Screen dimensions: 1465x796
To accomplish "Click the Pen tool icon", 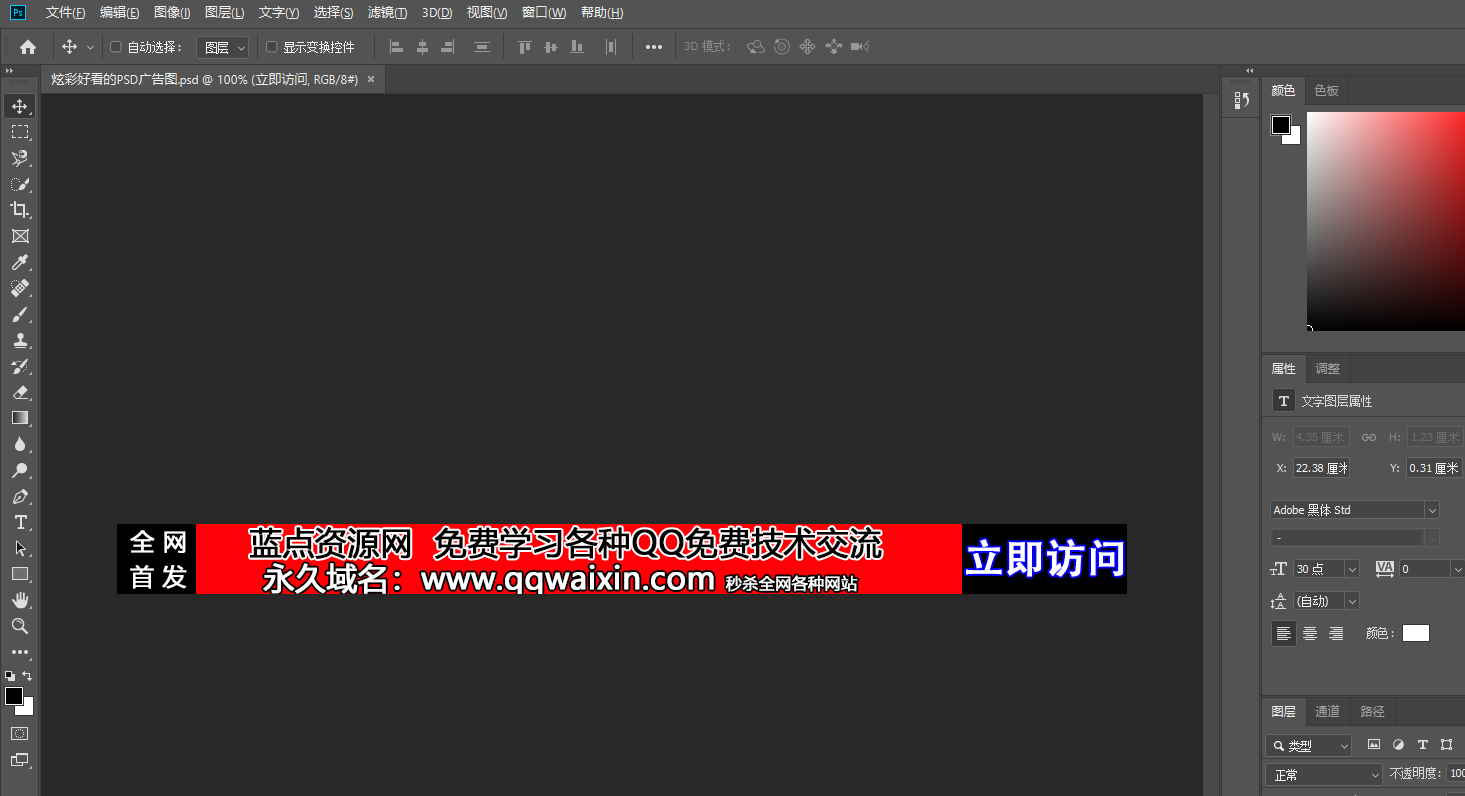I will tap(20, 497).
